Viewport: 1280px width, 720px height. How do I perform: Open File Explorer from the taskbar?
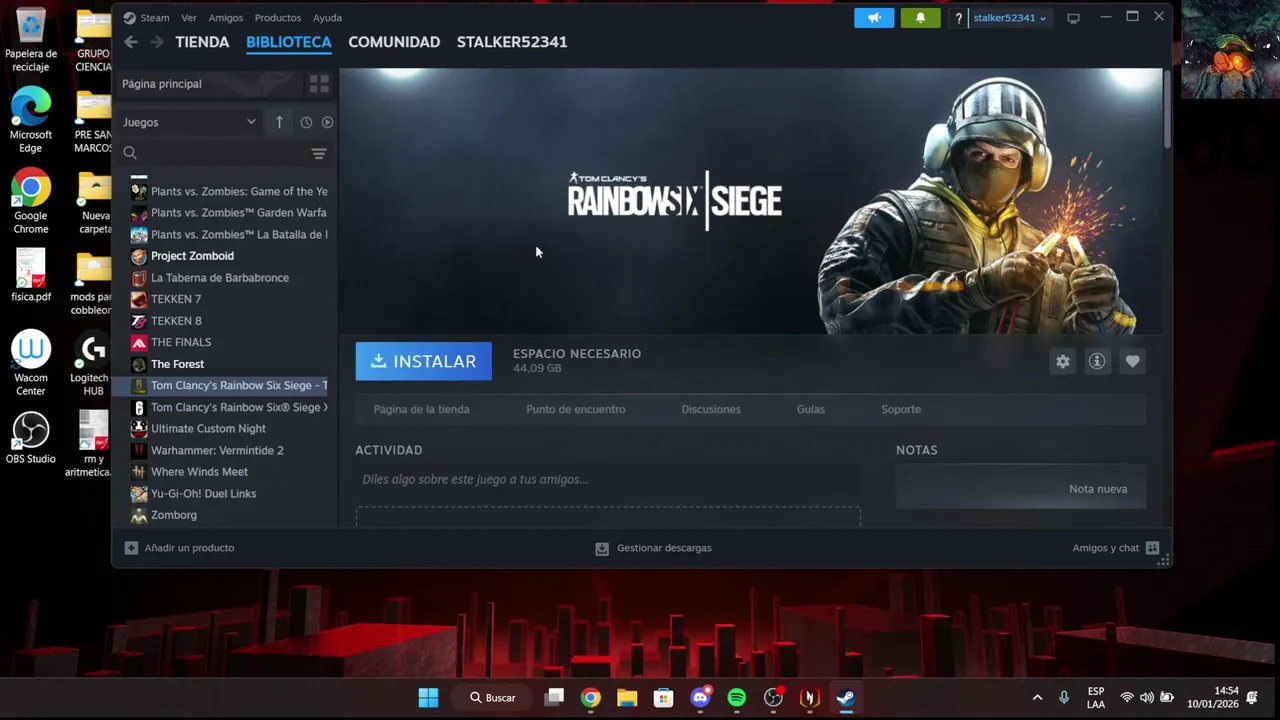[x=627, y=698]
